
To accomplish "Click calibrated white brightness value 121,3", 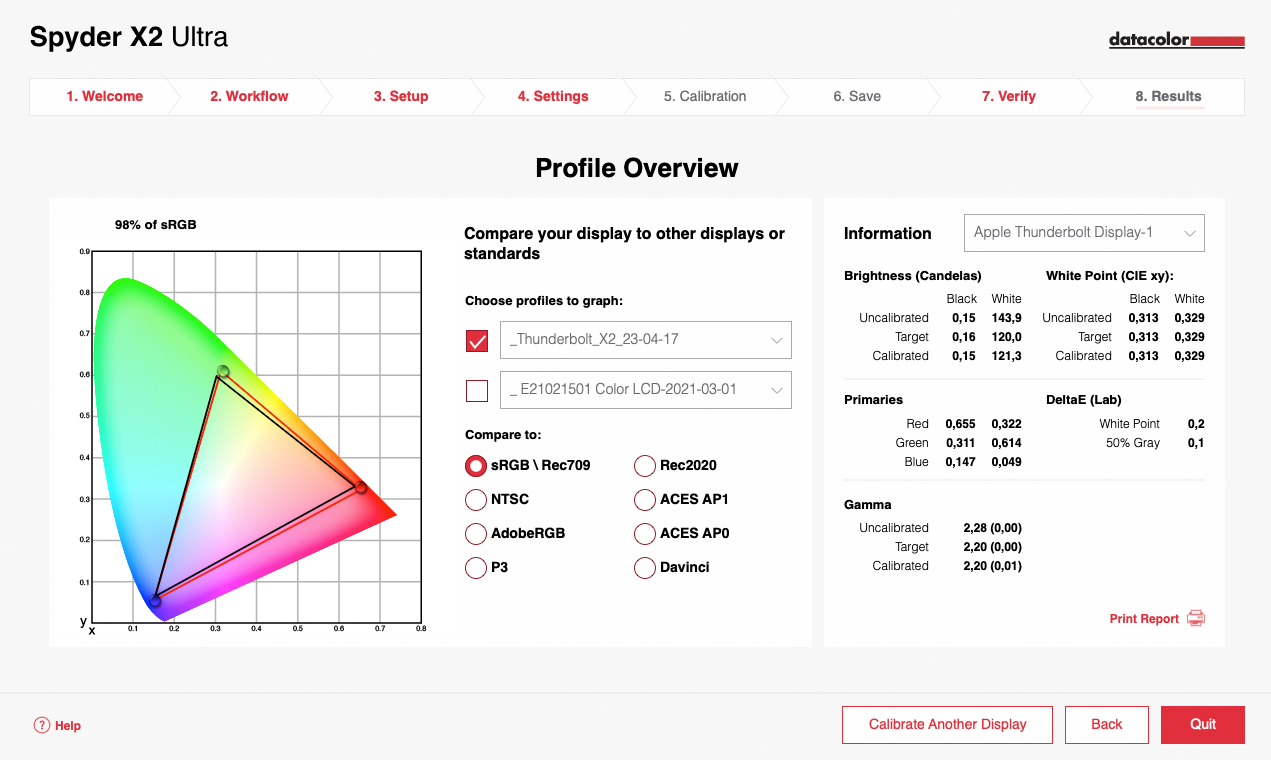I will pyautogui.click(x=1006, y=356).
